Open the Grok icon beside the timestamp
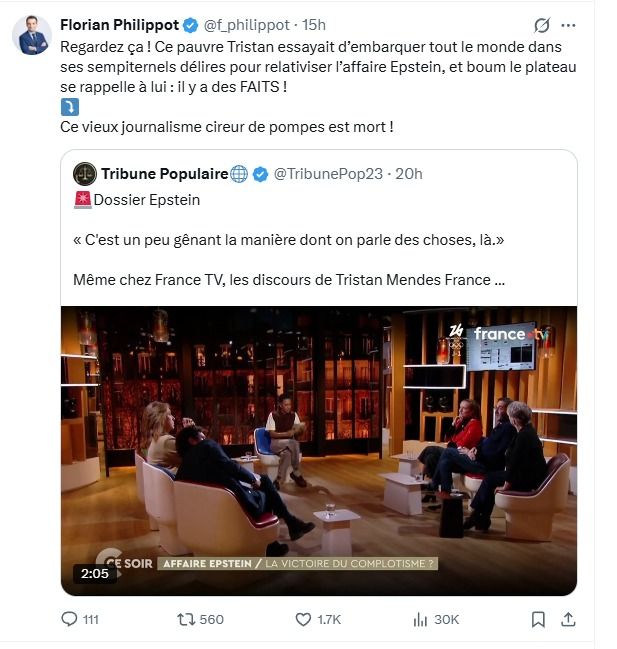Image resolution: width=617 pixels, height=649 pixels. (x=542, y=25)
